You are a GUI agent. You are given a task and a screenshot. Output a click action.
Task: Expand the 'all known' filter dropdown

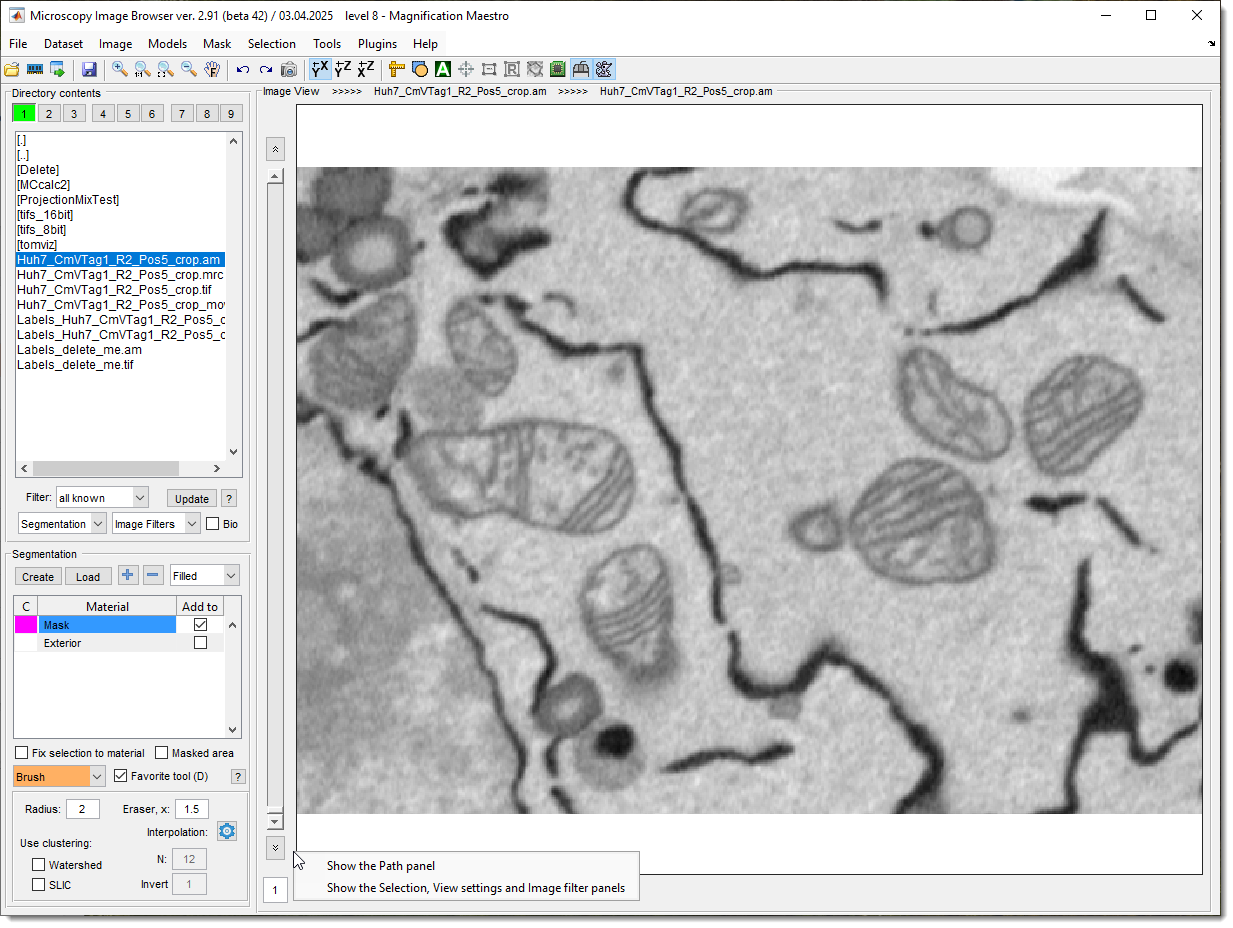coord(140,497)
